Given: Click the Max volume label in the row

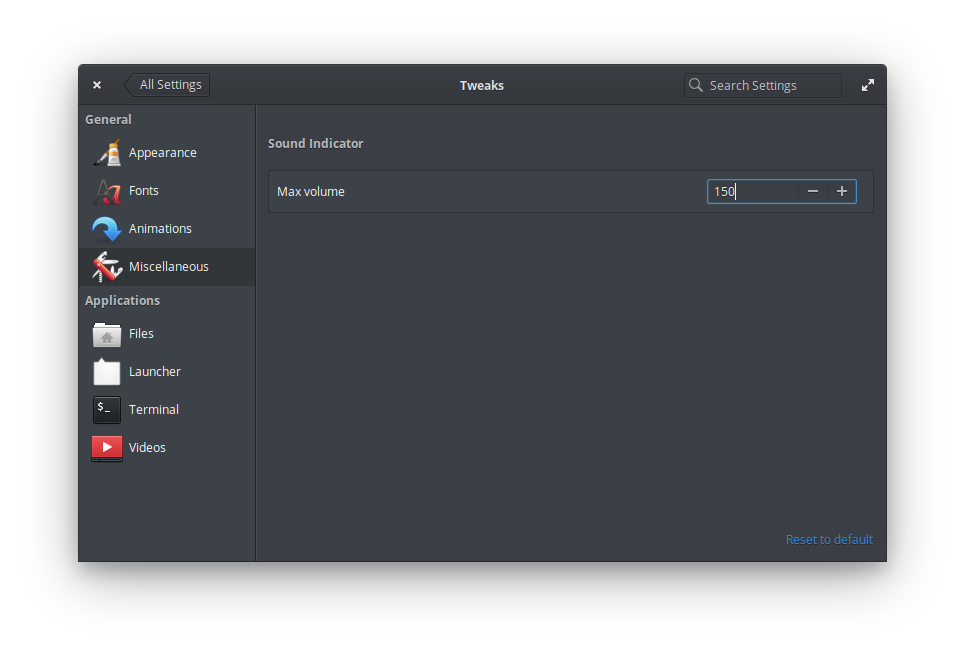Looking at the screenshot, I should [311, 192].
